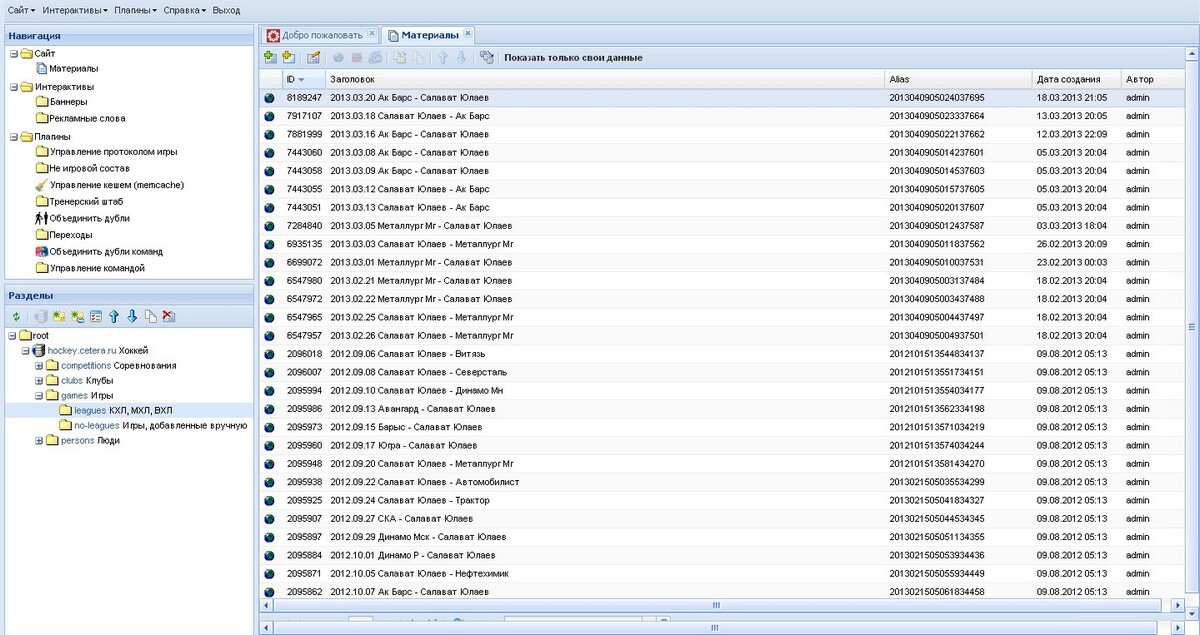1200x635 pixels.
Task: Click move section down arrow in Разделы
Action: click(x=132, y=316)
